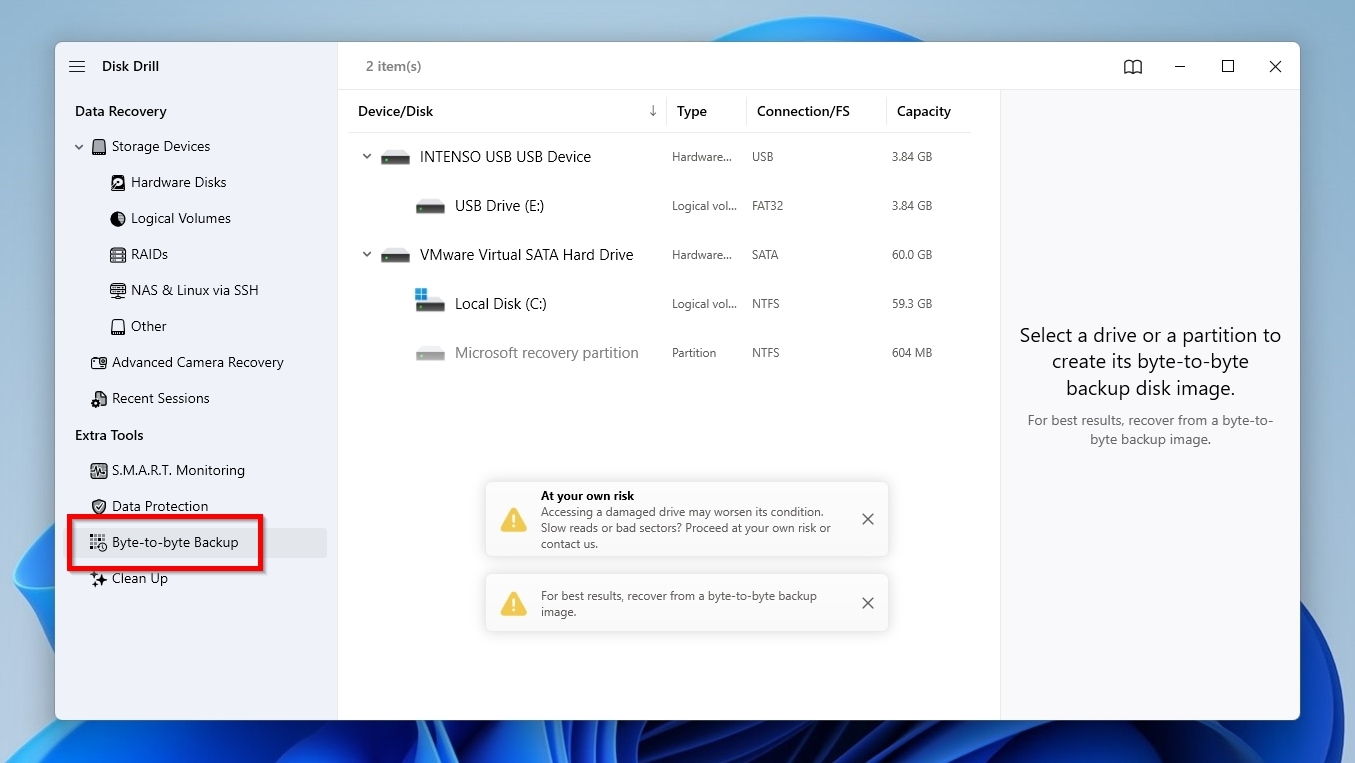This screenshot has height=763, width=1355.
Task: Select the Other storage category icon
Action: 117,326
